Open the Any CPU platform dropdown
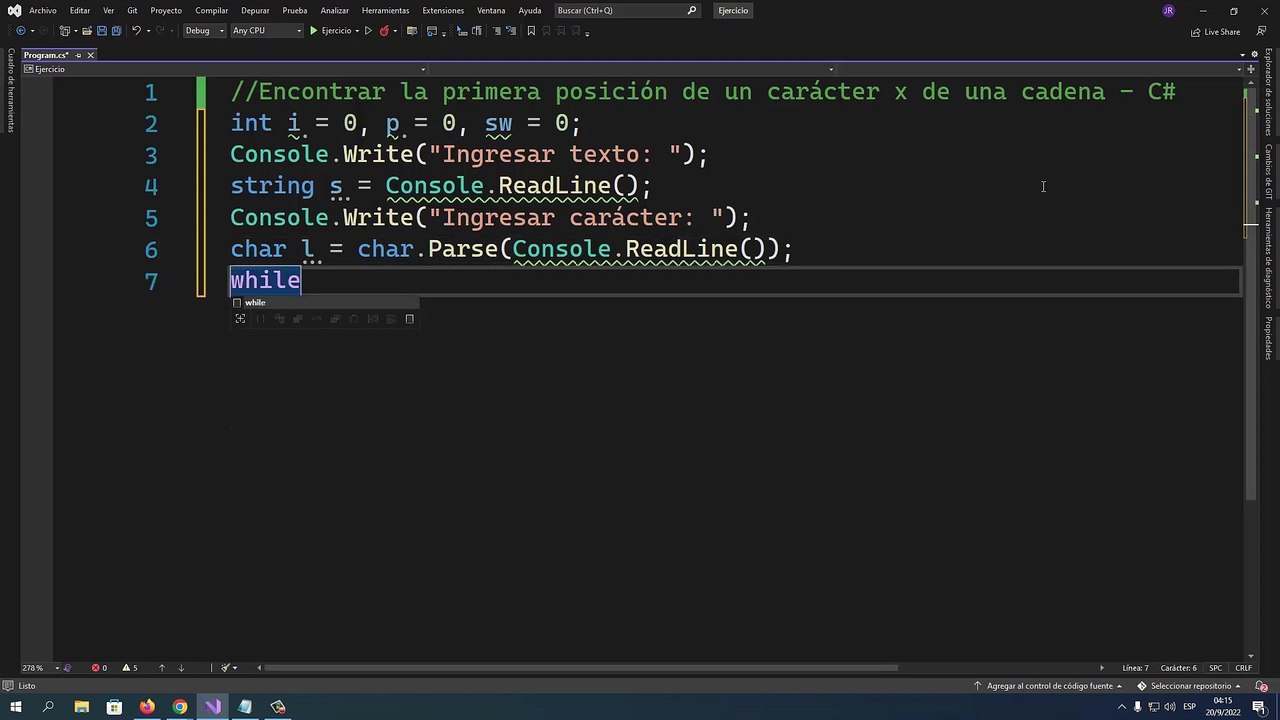Viewport: 1280px width, 720px height. click(266, 31)
